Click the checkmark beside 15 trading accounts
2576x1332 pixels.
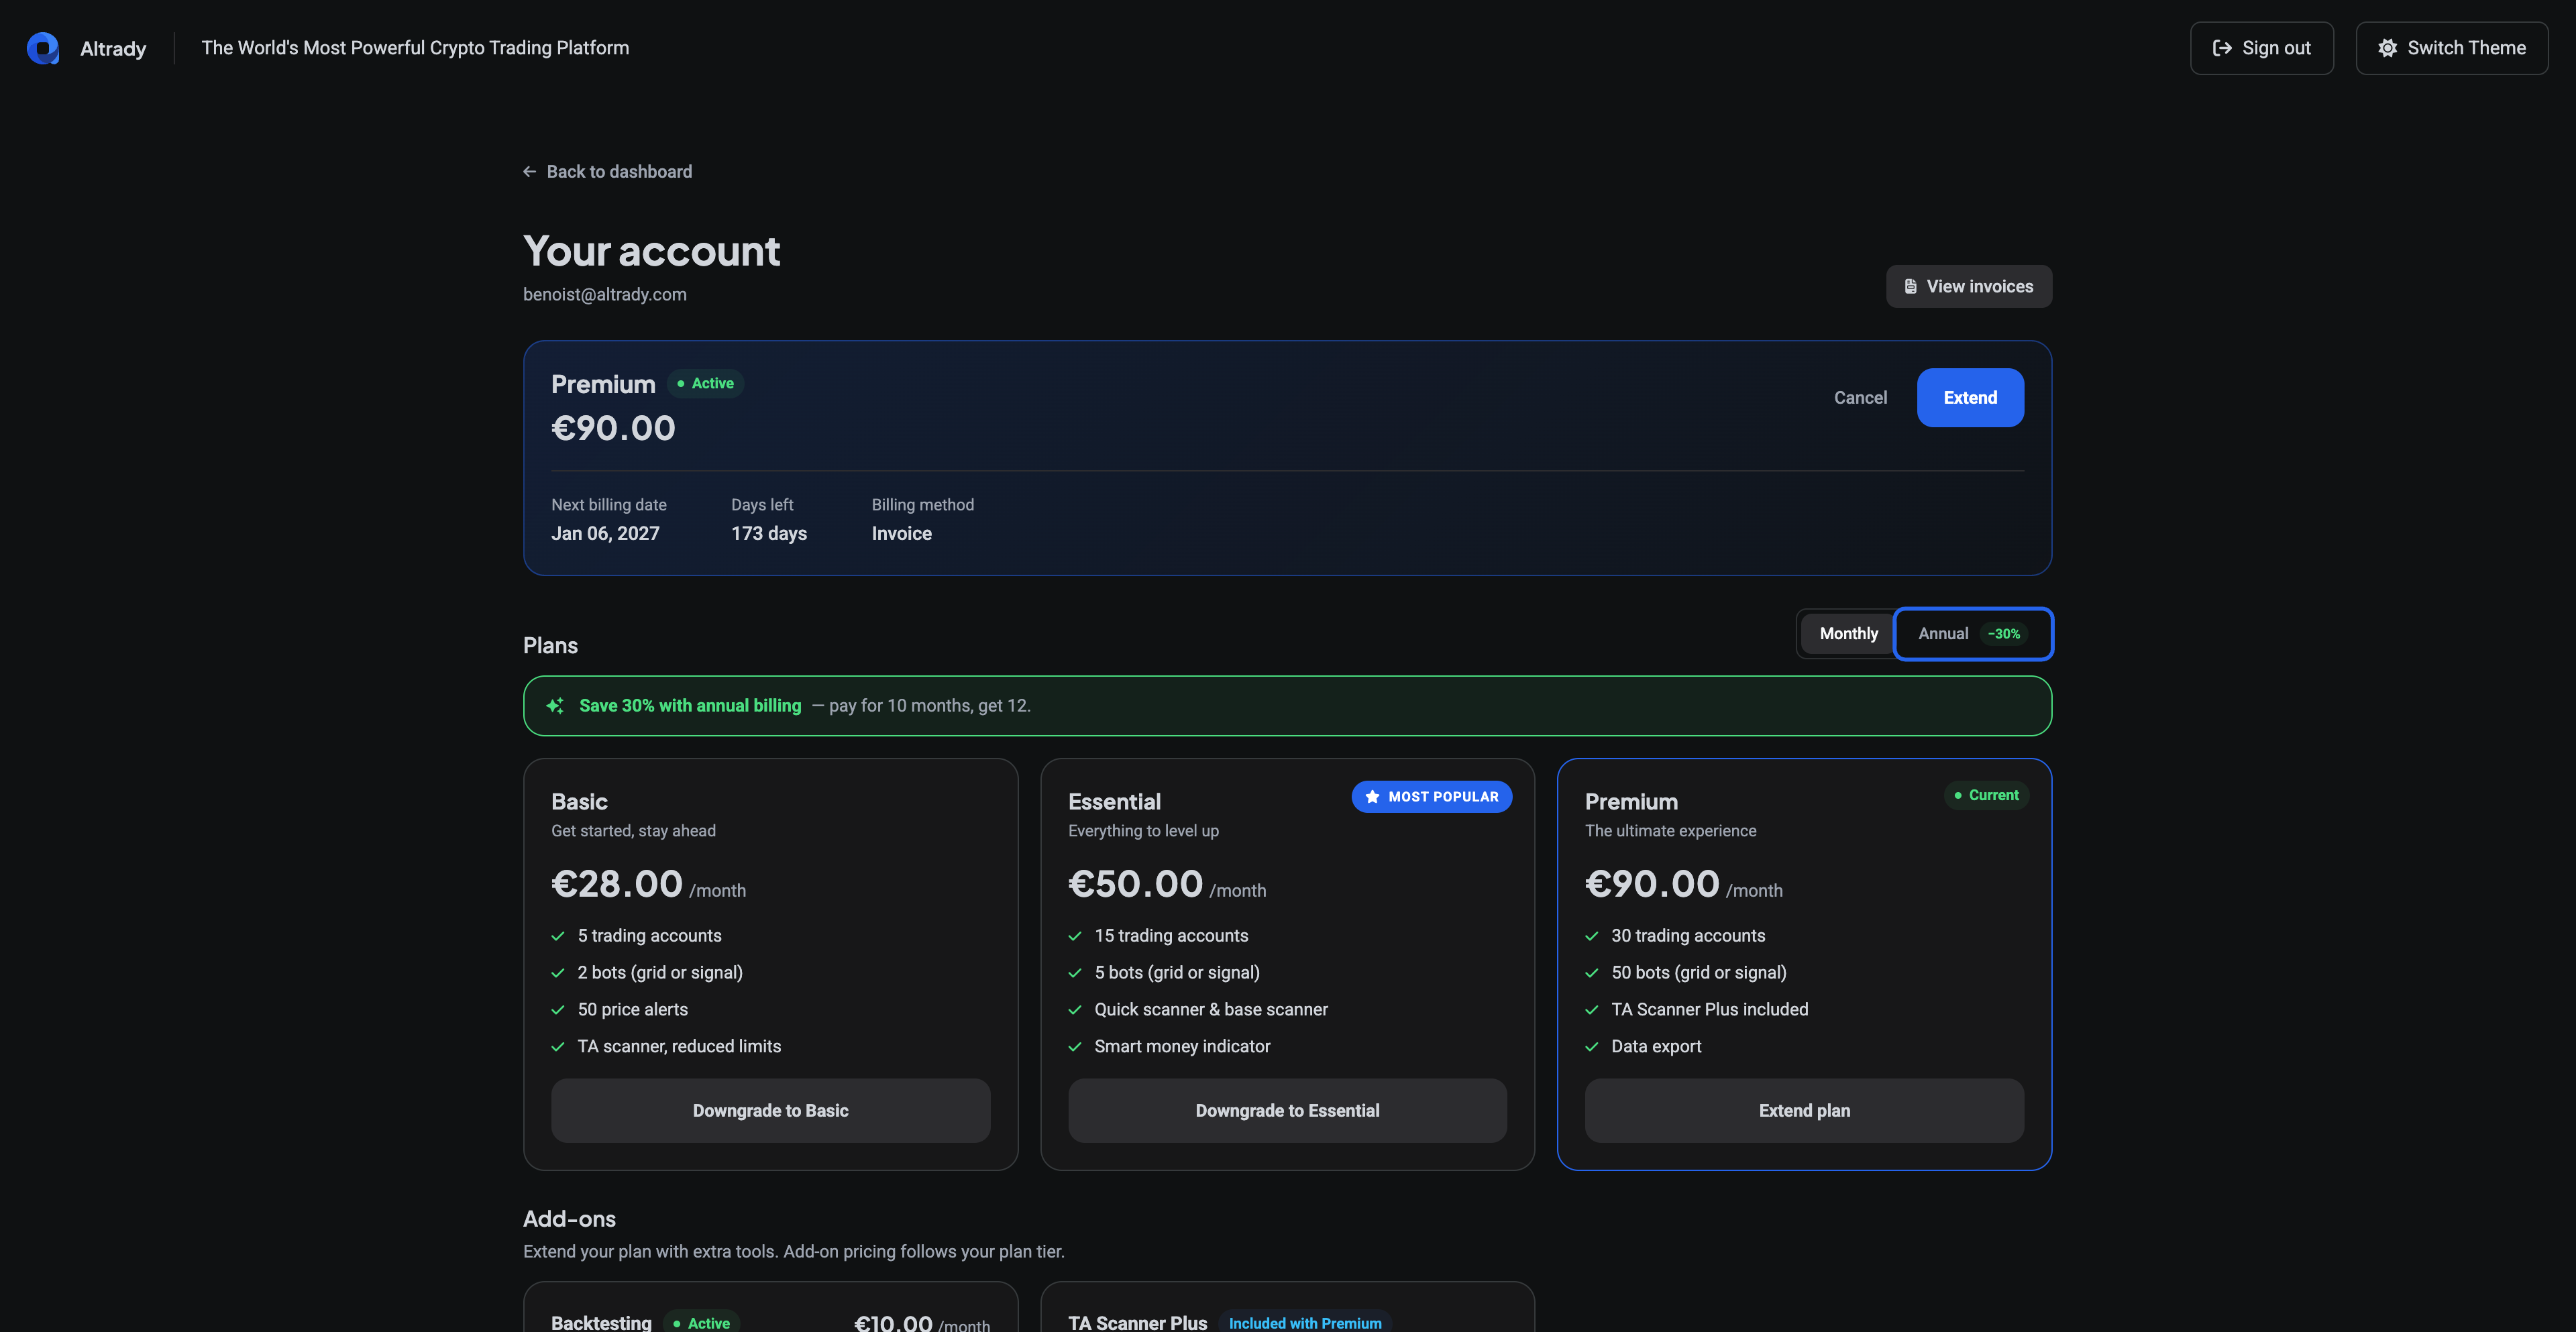click(1075, 936)
